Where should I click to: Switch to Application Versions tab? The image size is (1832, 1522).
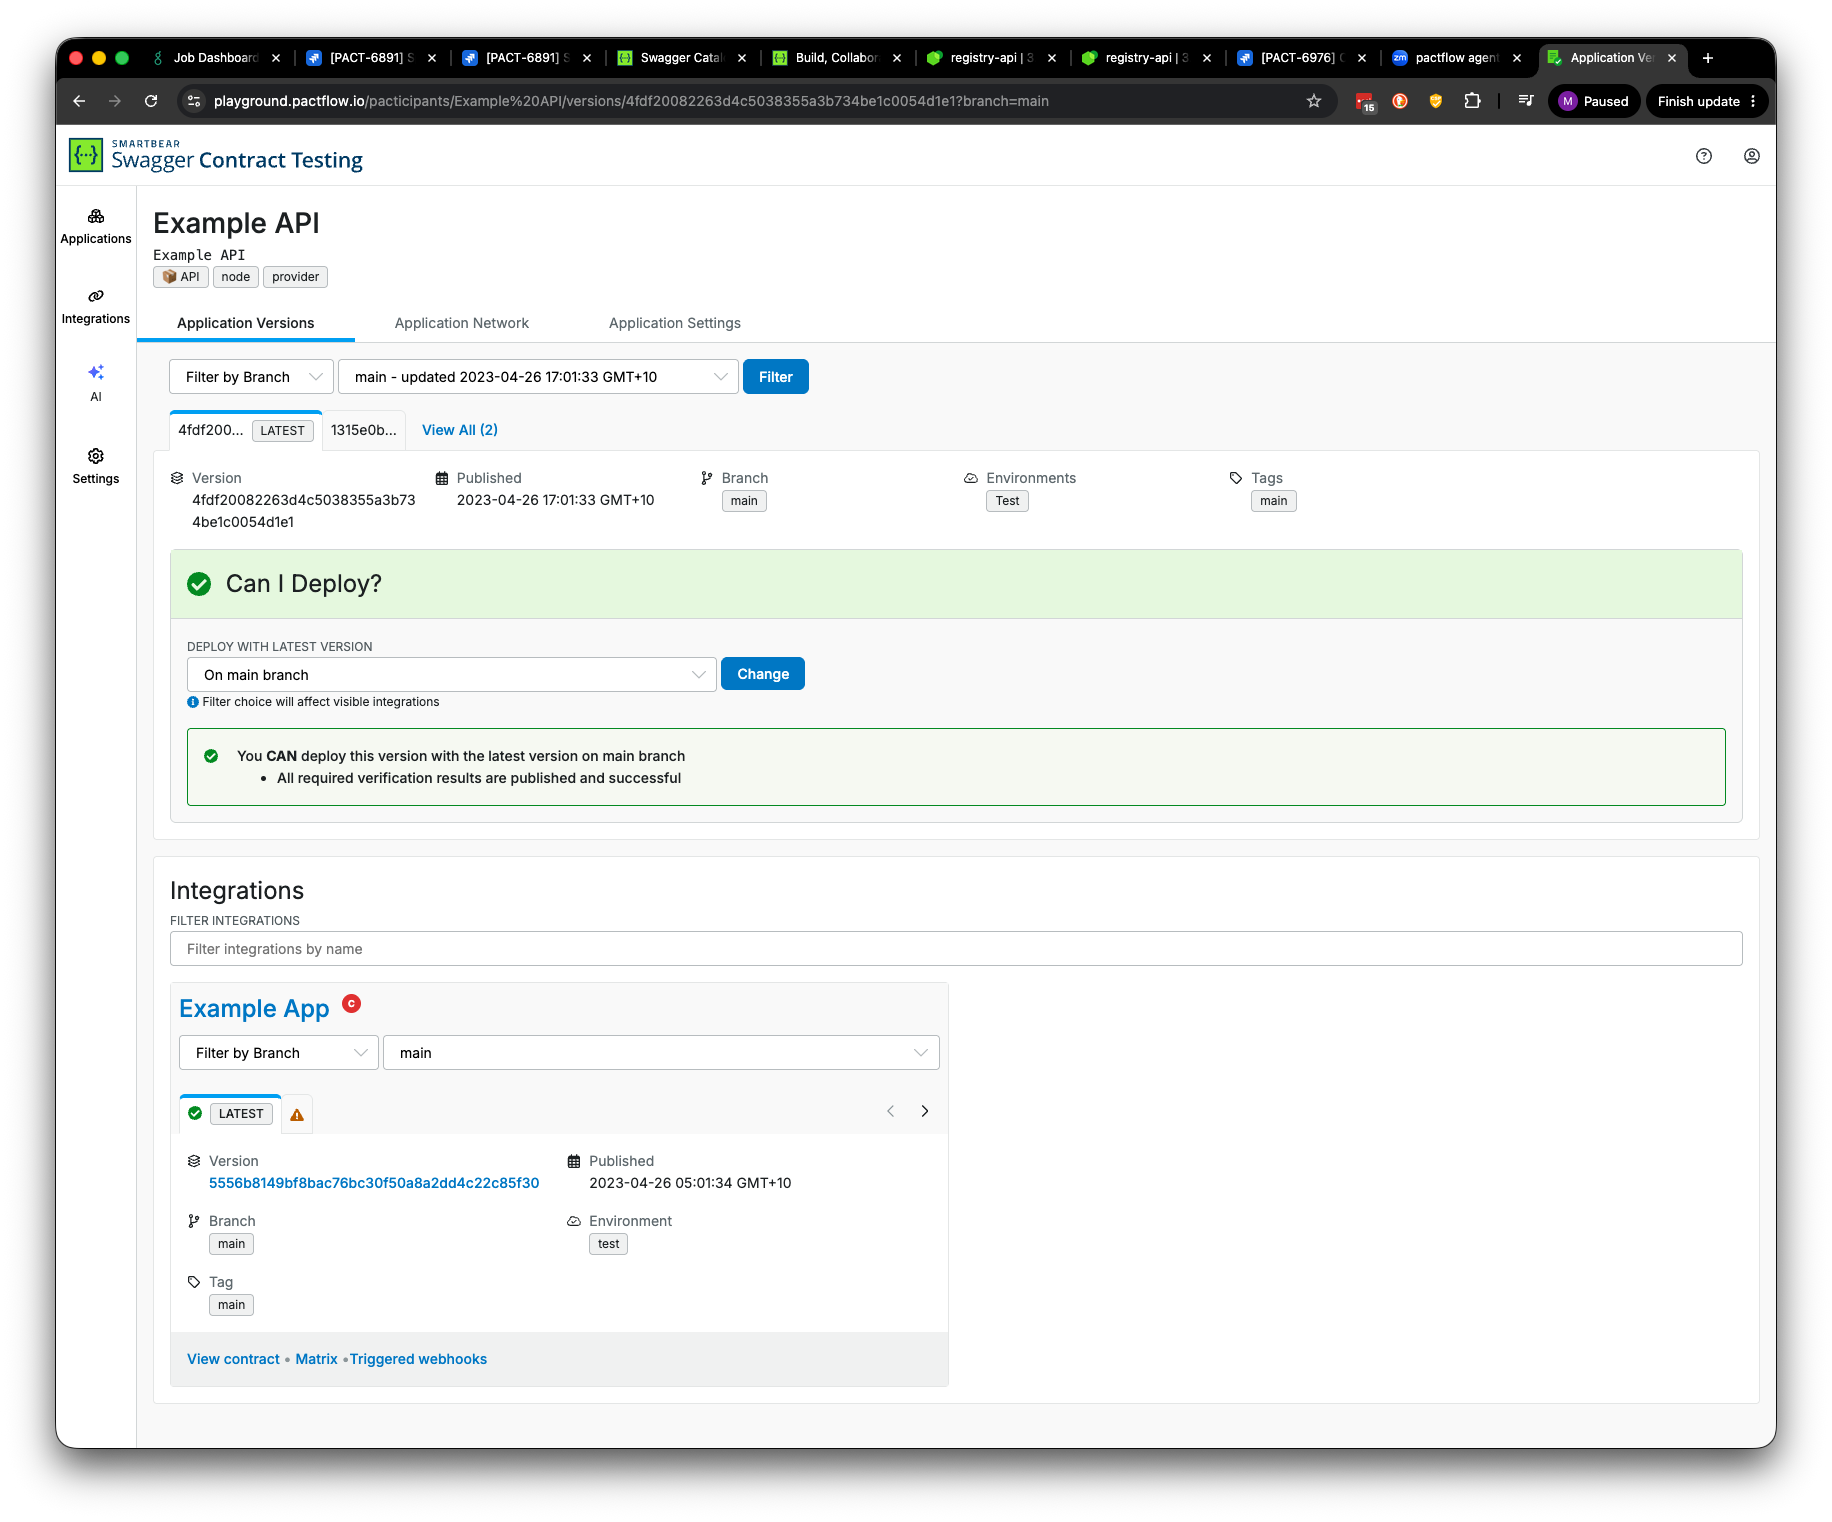pyautogui.click(x=246, y=323)
